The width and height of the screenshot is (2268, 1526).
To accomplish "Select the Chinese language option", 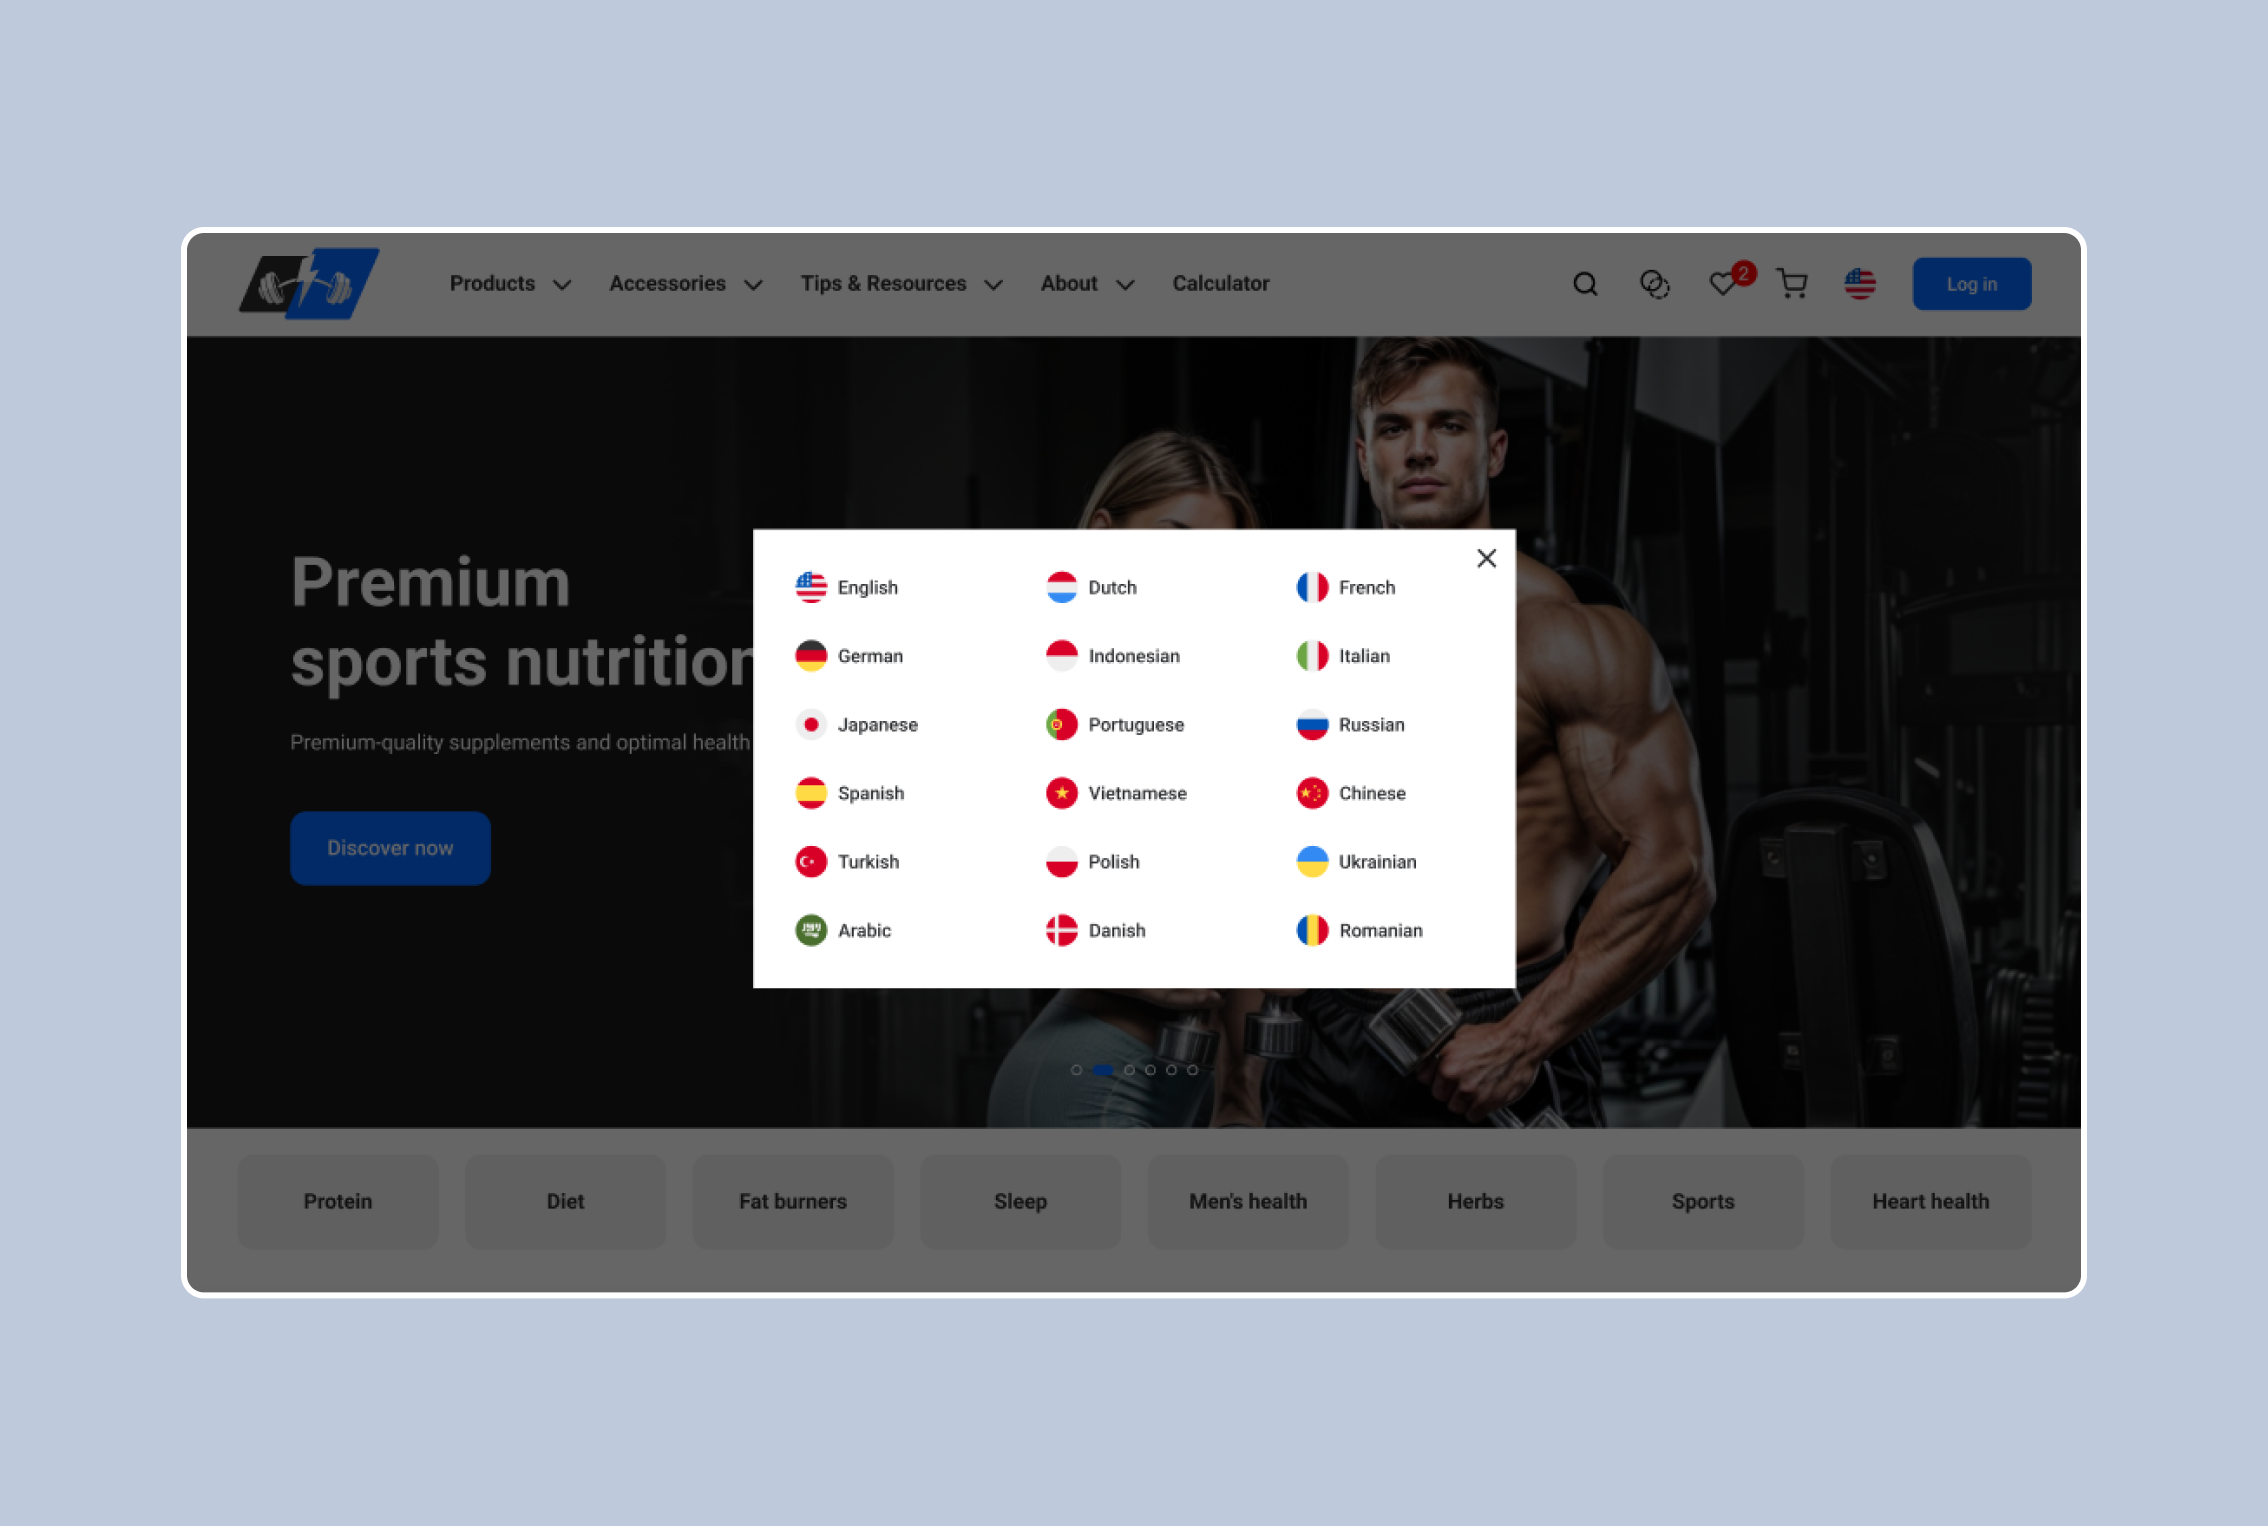I will 1372,792.
